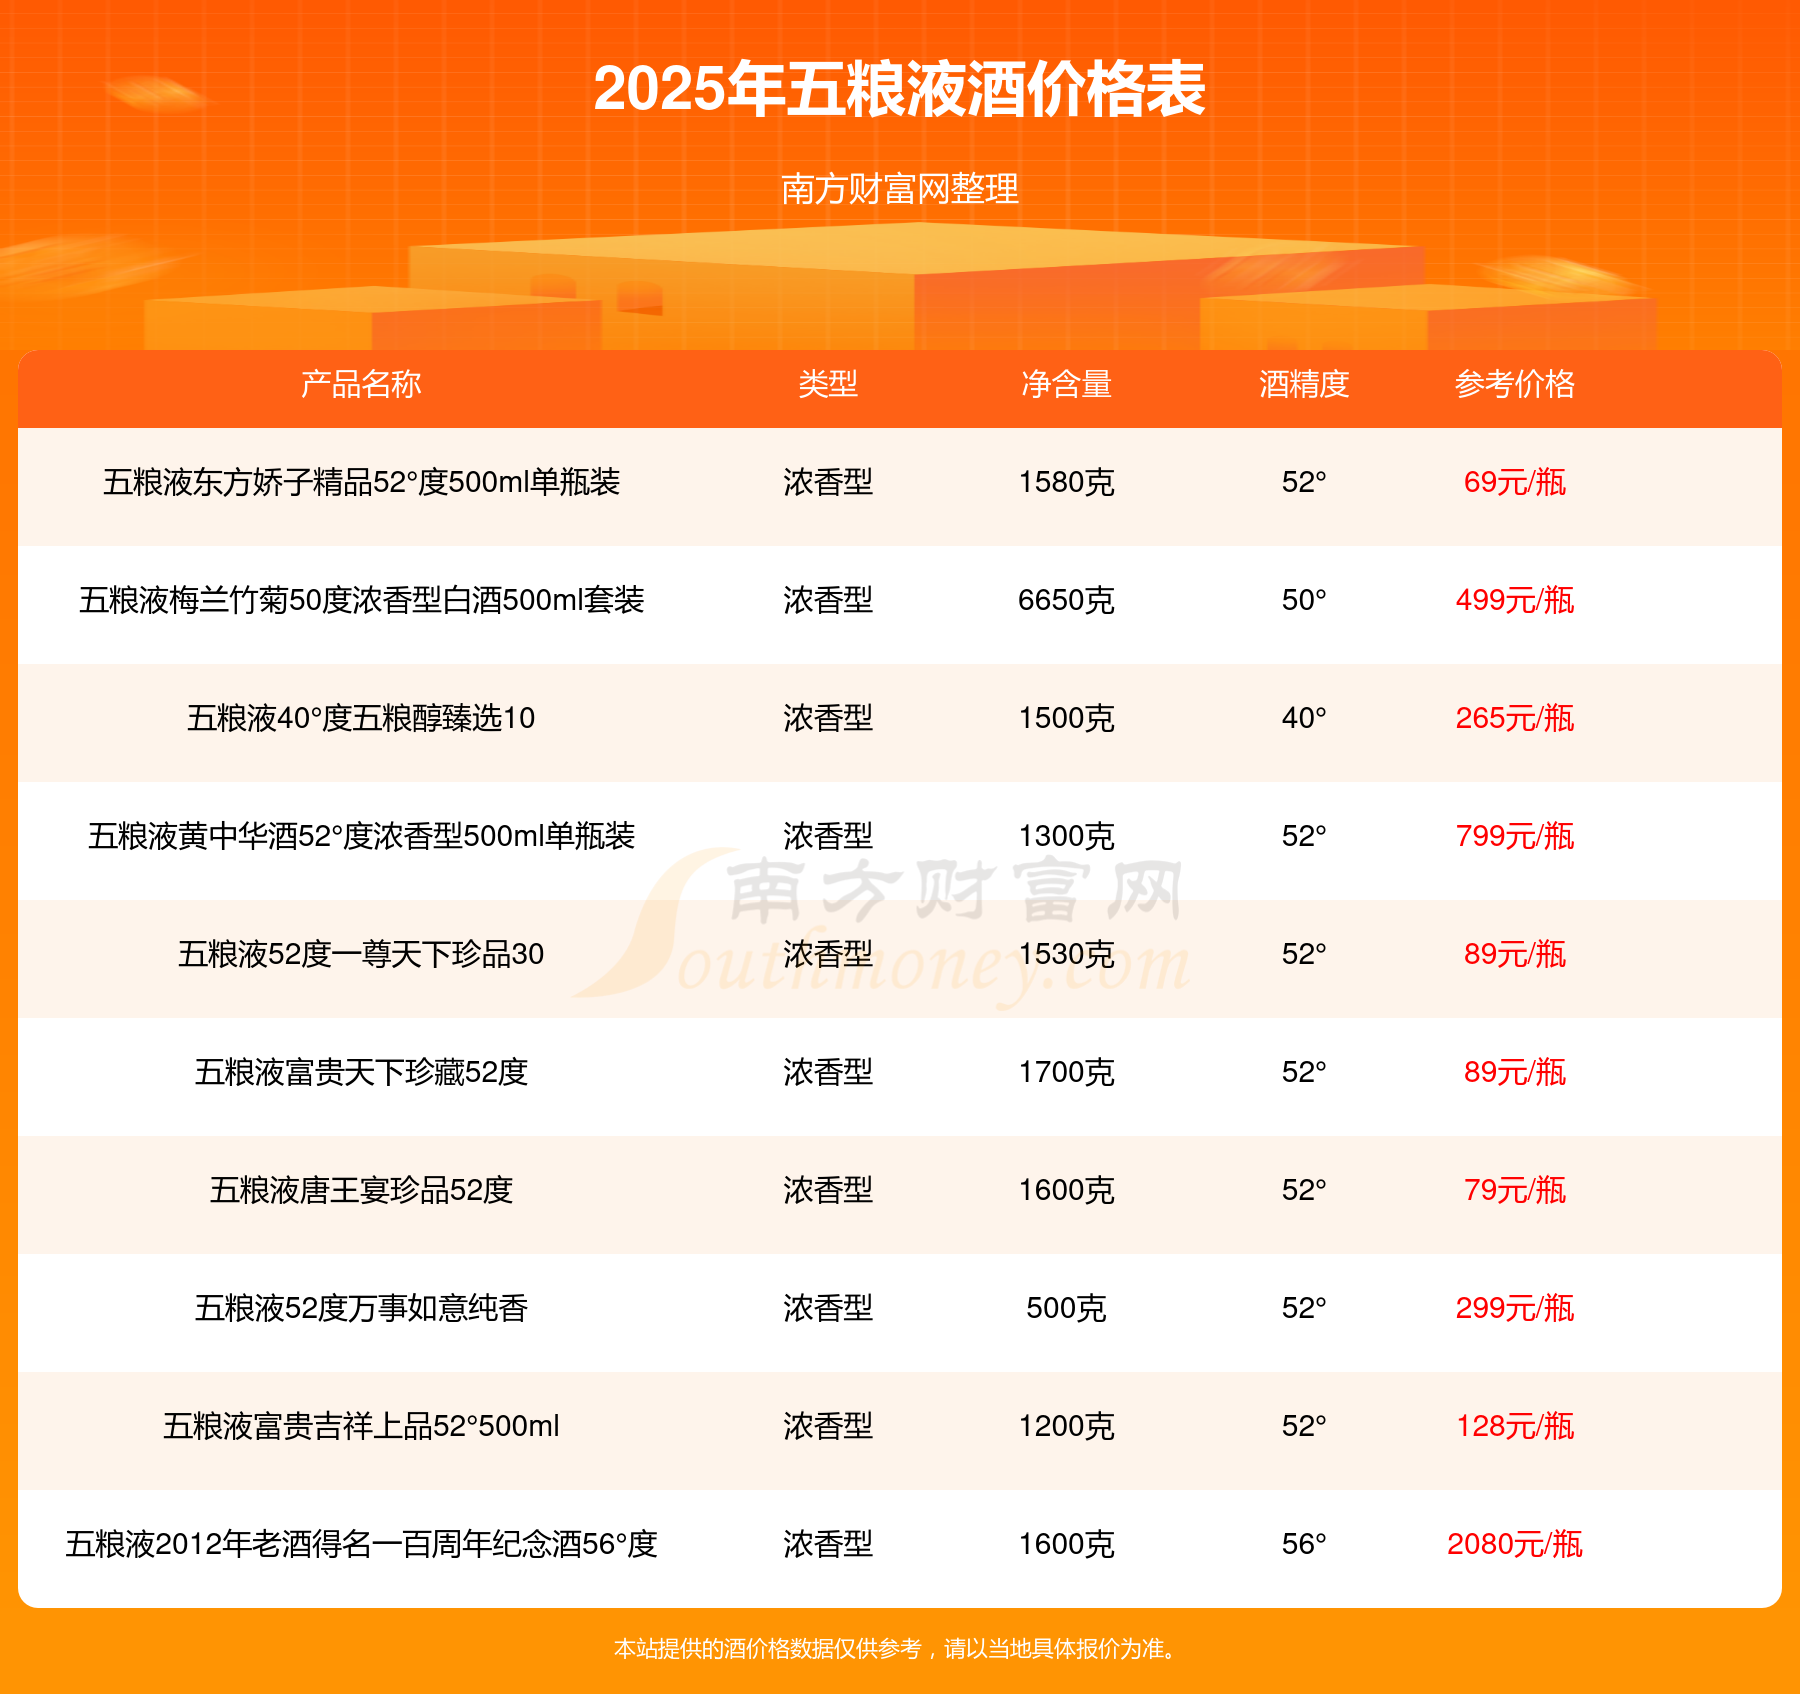This screenshot has width=1800, height=1694.
Task: Click the "50°" alcohol degree cell
Action: (1304, 601)
